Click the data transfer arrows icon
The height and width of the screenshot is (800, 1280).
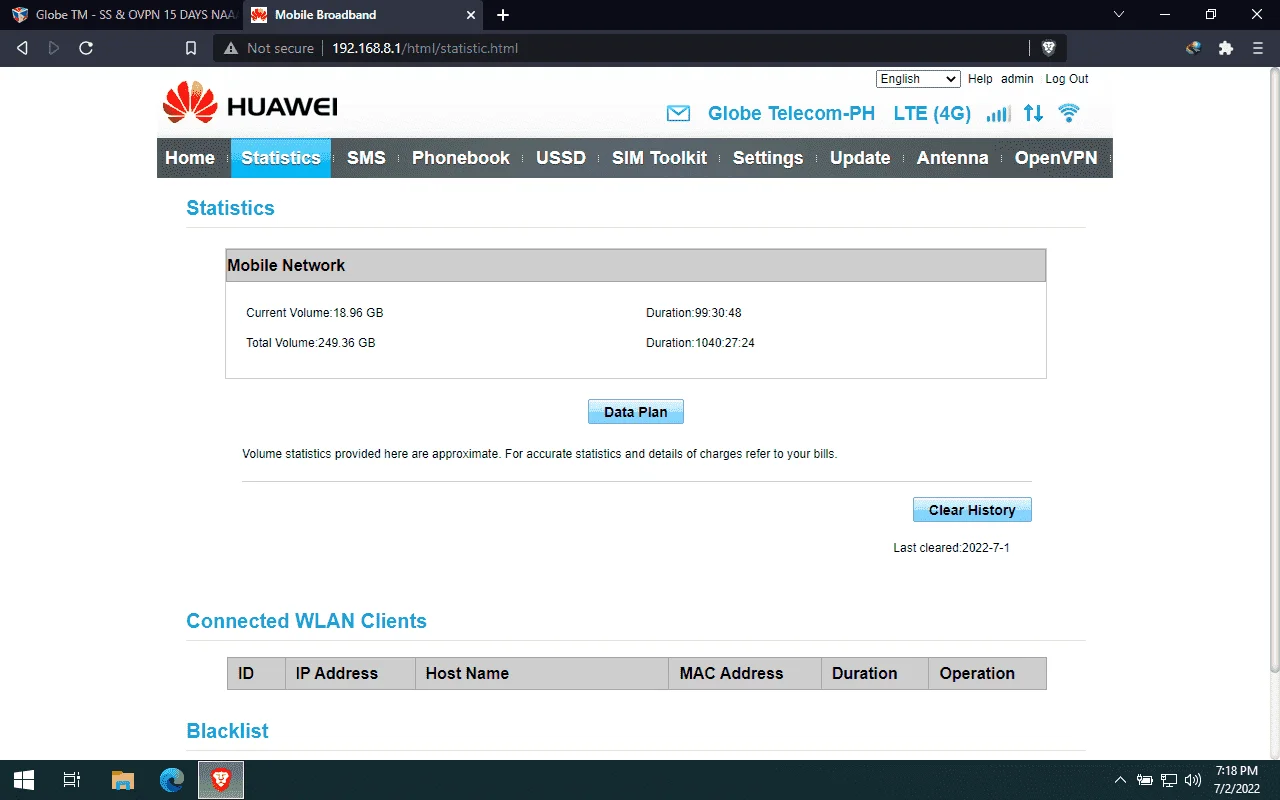point(1033,114)
